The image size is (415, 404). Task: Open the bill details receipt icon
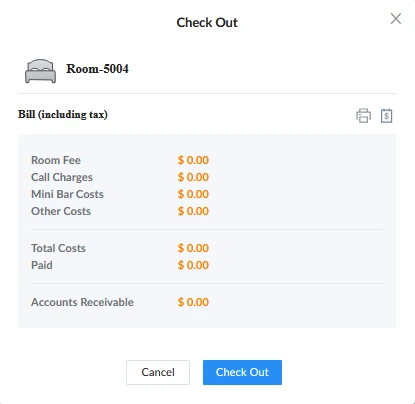pyautogui.click(x=386, y=116)
